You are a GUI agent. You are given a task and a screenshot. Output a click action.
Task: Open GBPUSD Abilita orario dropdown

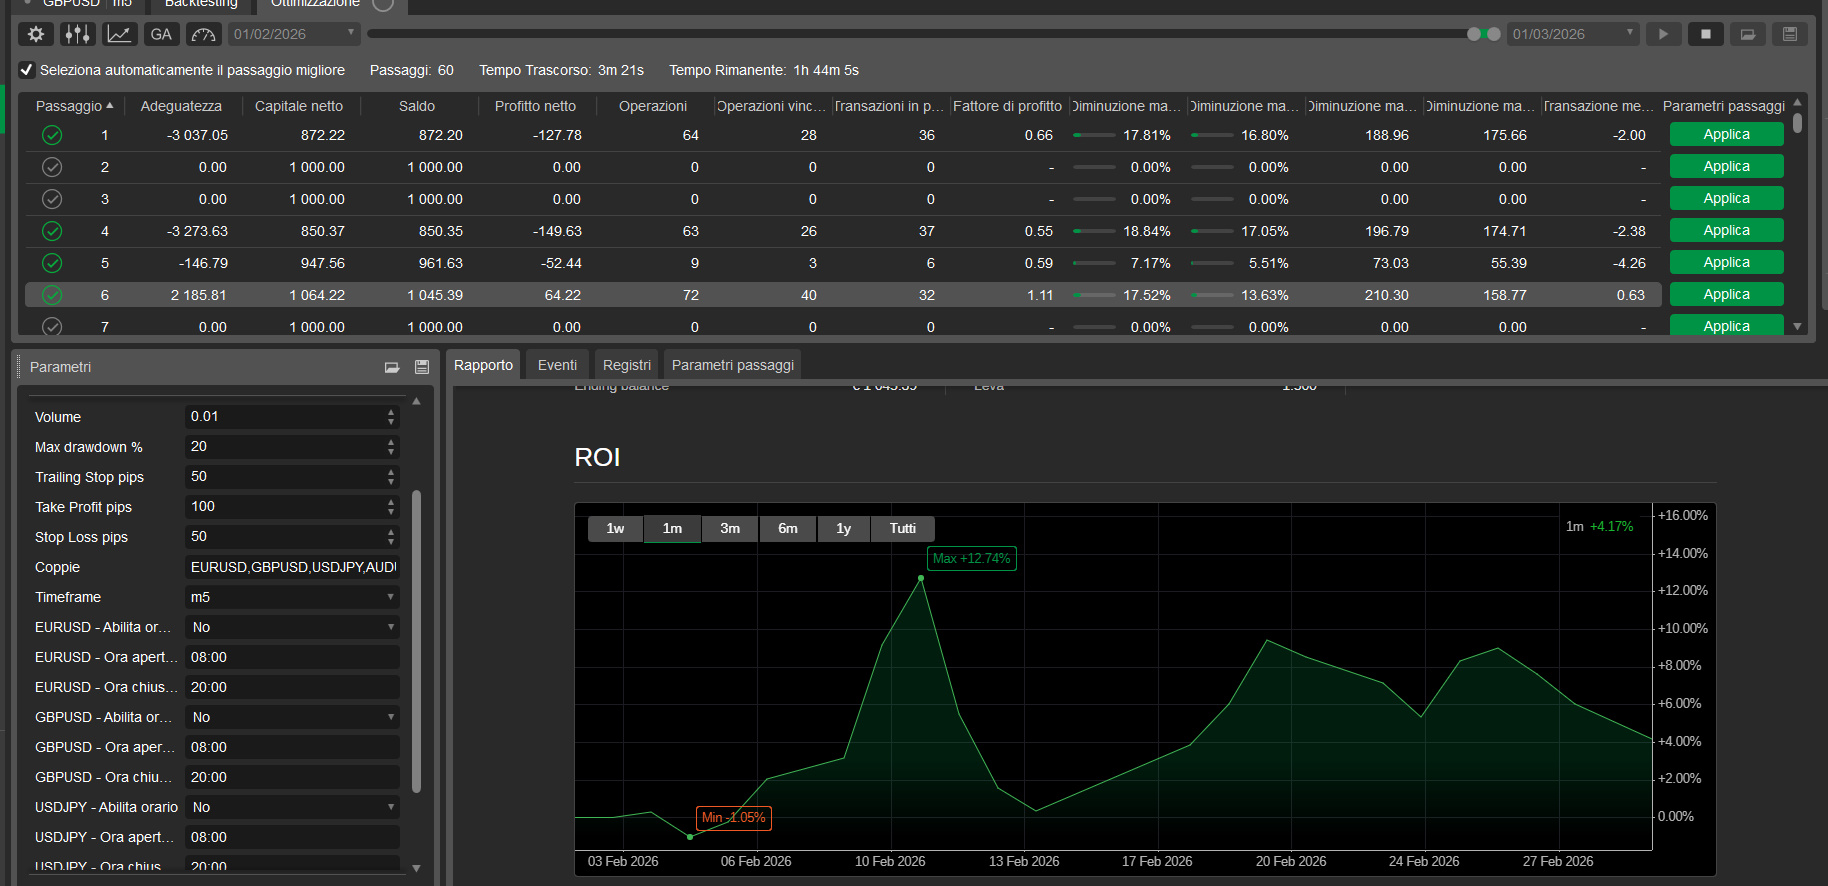coord(292,717)
